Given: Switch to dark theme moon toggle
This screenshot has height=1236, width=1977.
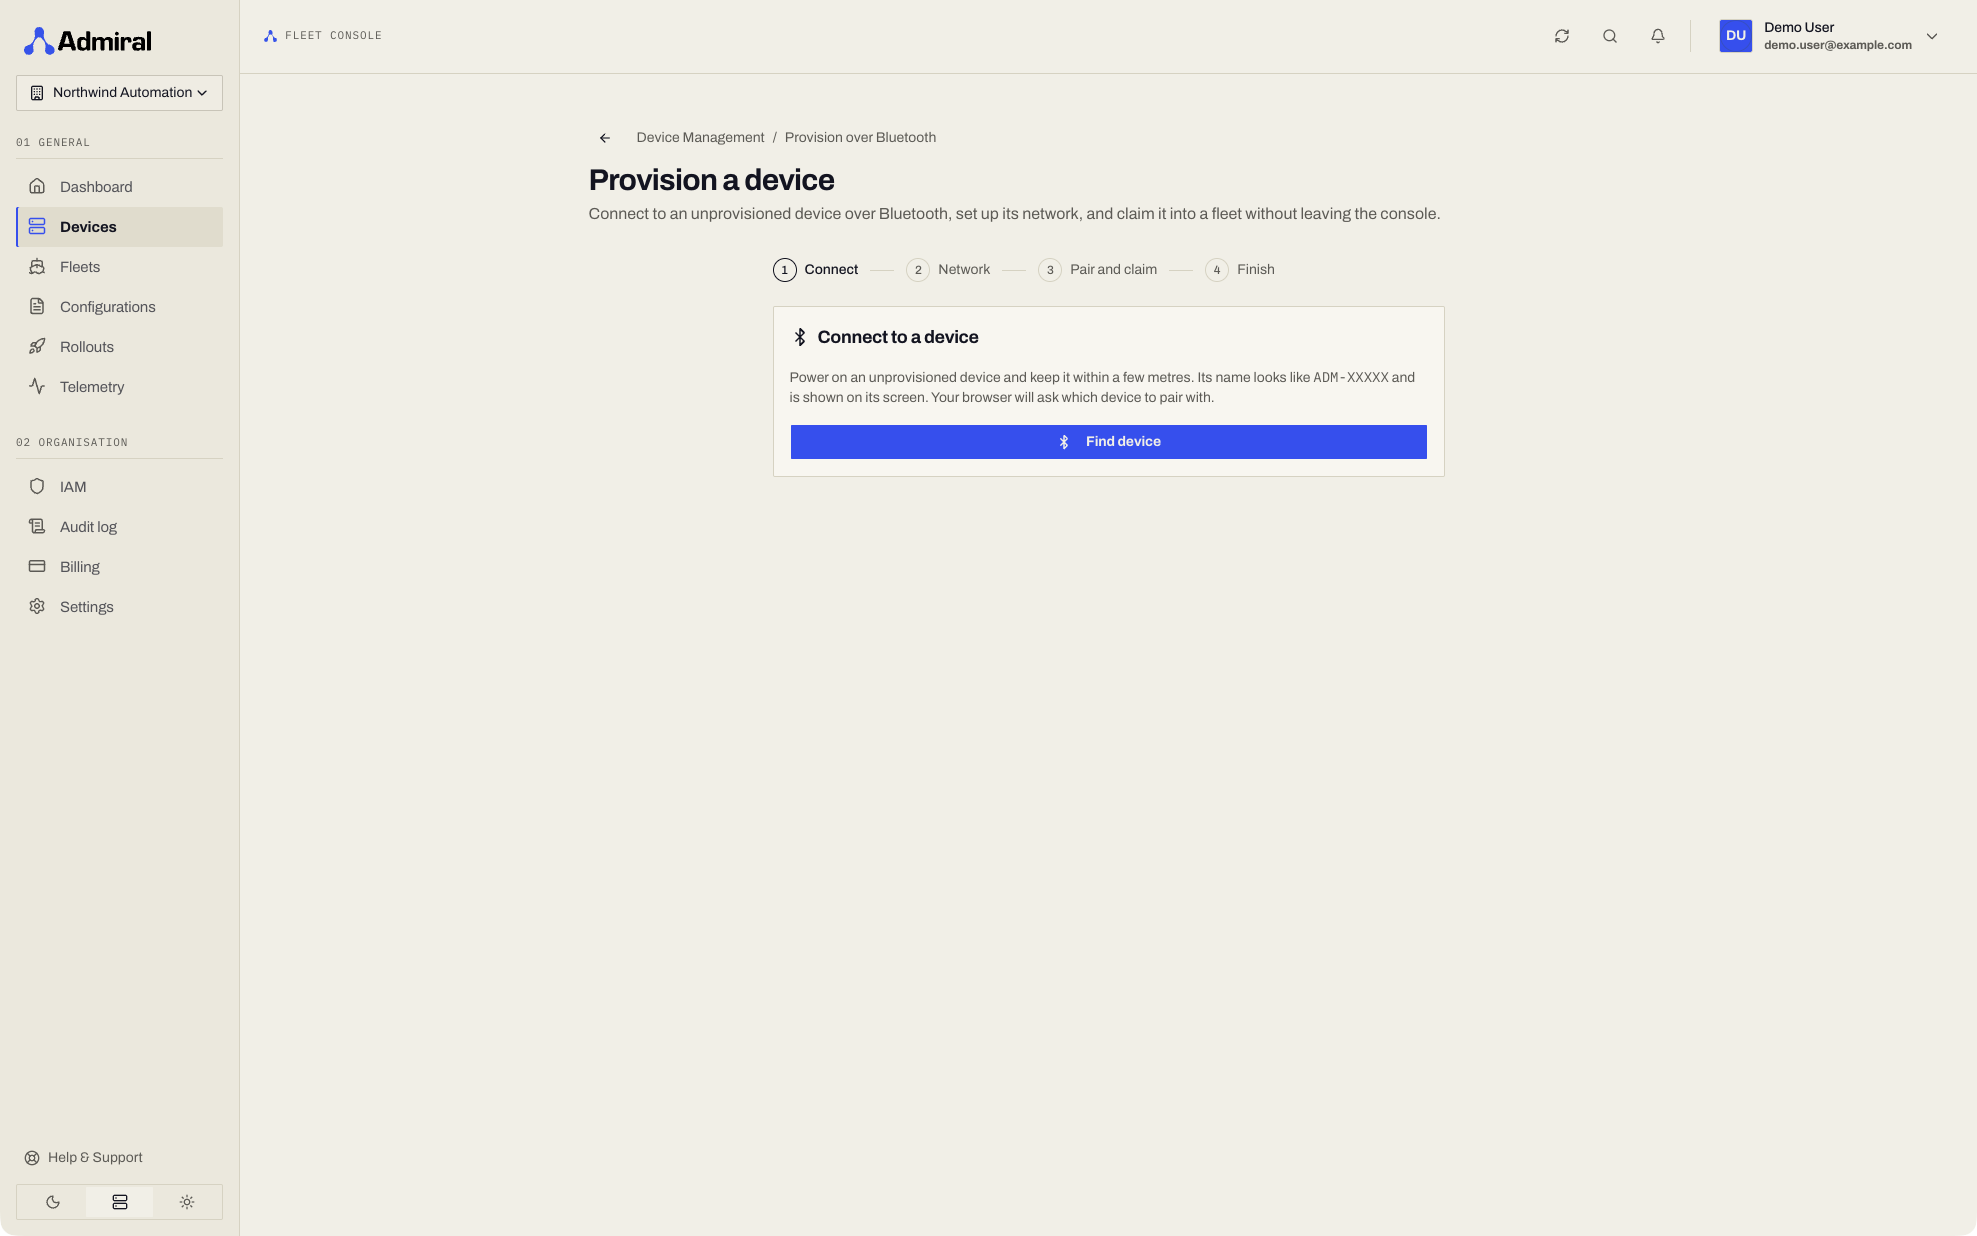Looking at the screenshot, I should click(52, 1202).
